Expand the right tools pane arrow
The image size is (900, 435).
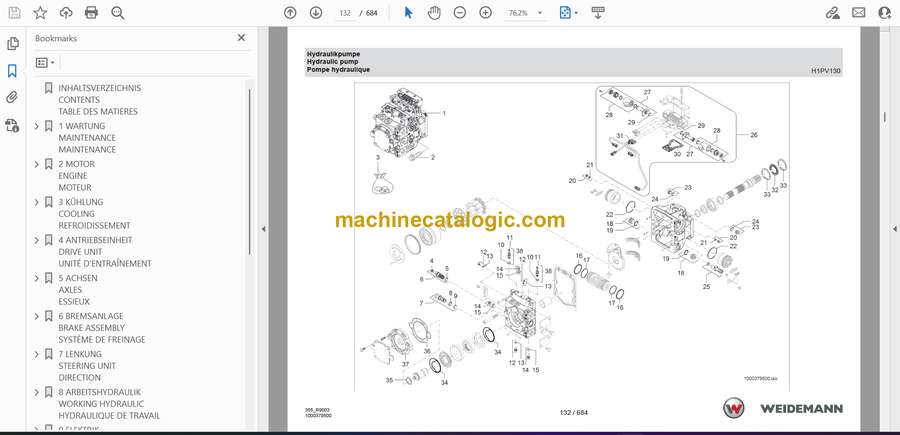click(x=894, y=229)
